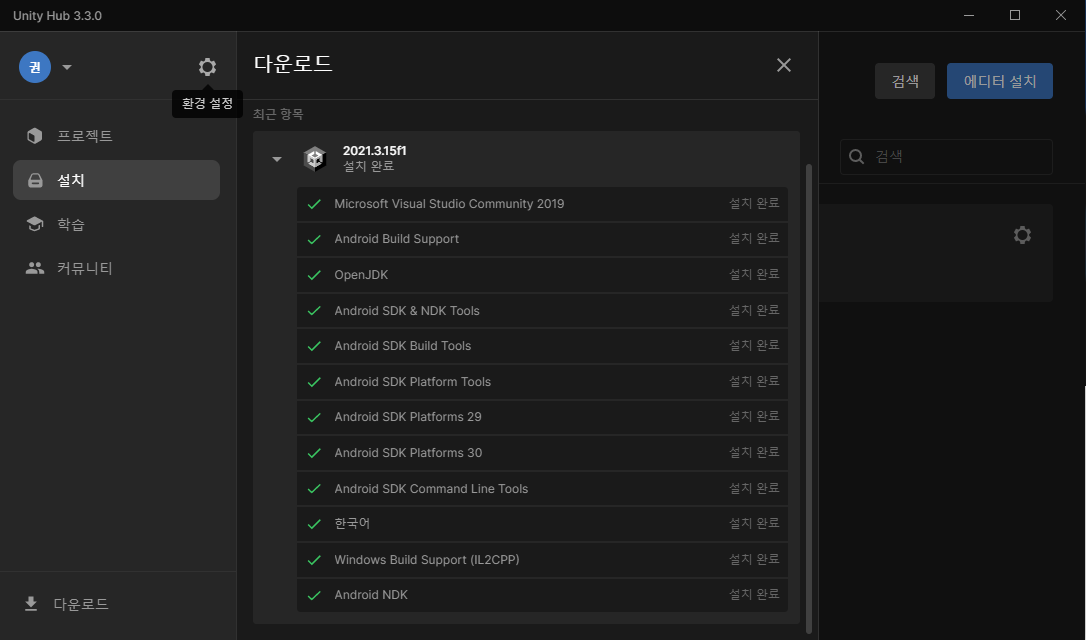The height and width of the screenshot is (640, 1086).
Task: Click the lock-shaped icon beside 설치
Action: click(35, 180)
